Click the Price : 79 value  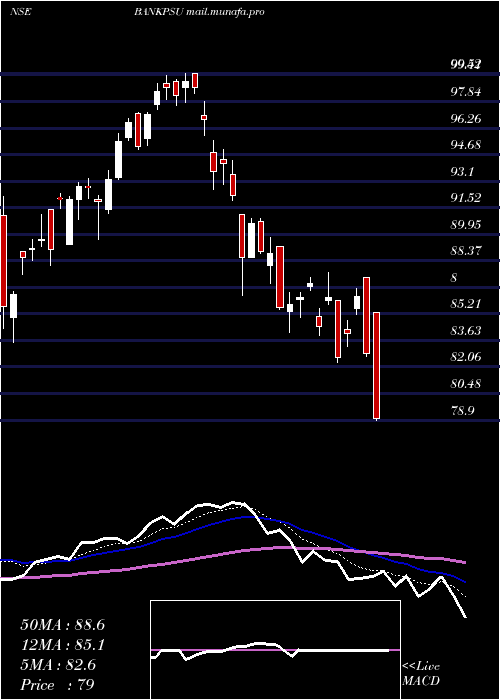click(58, 685)
